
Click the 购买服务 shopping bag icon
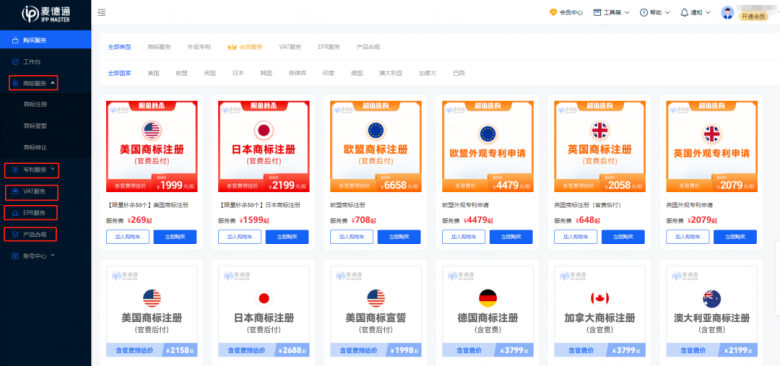[x=15, y=40]
